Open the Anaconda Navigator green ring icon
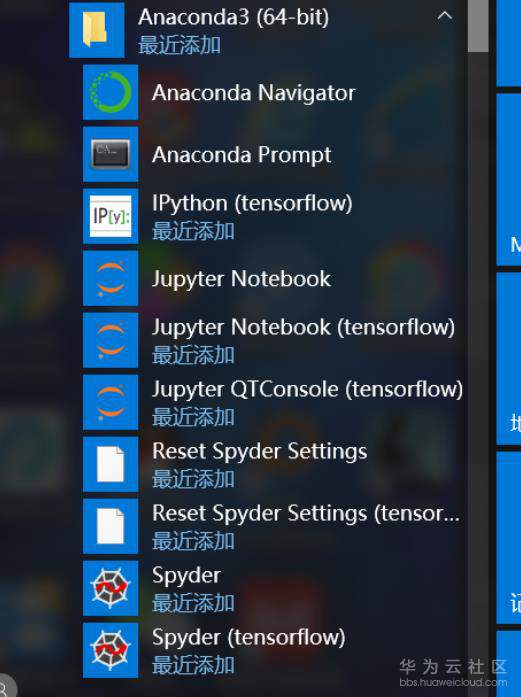 pyautogui.click(x=110, y=92)
